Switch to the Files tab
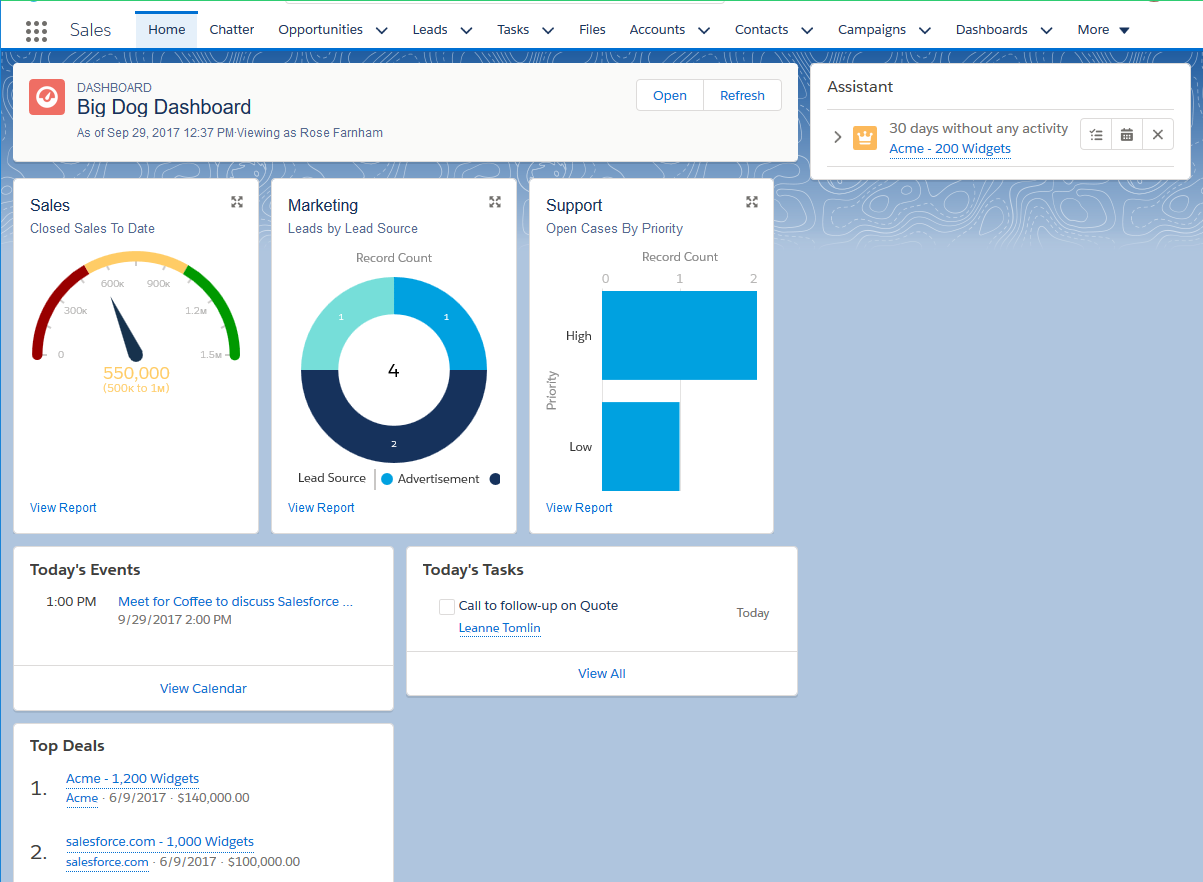 pyautogui.click(x=592, y=30)
